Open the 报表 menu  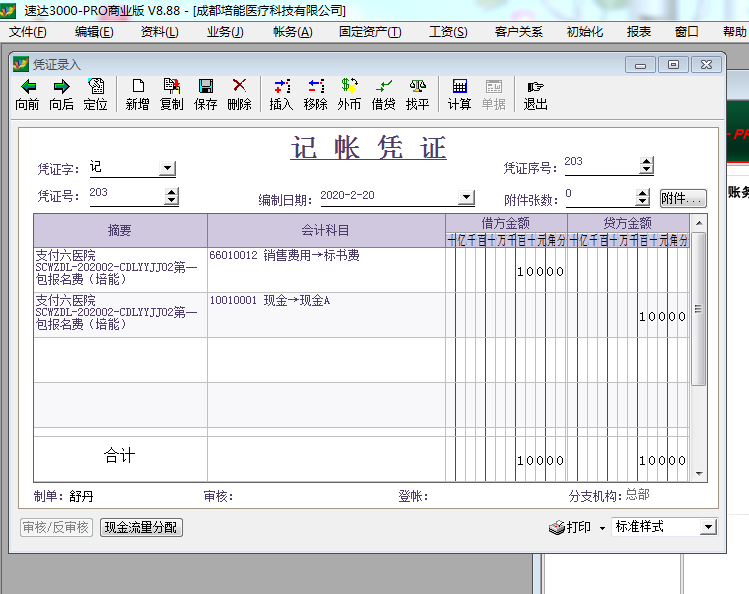click(x=639, y=32)
